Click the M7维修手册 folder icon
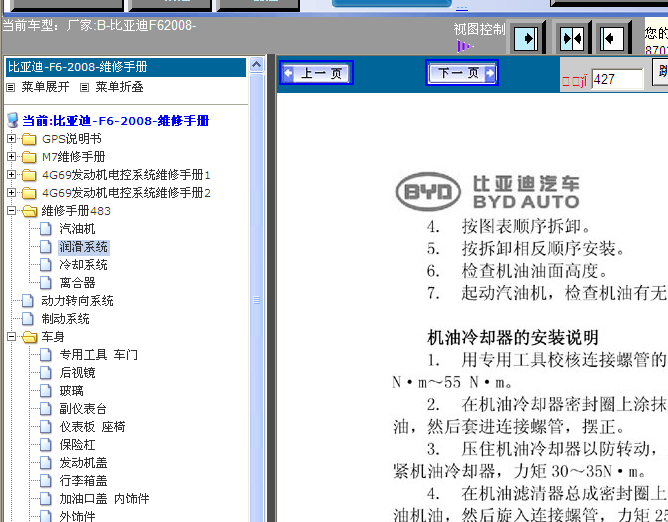This screenshot has height=522, width=668. [29, 157]
